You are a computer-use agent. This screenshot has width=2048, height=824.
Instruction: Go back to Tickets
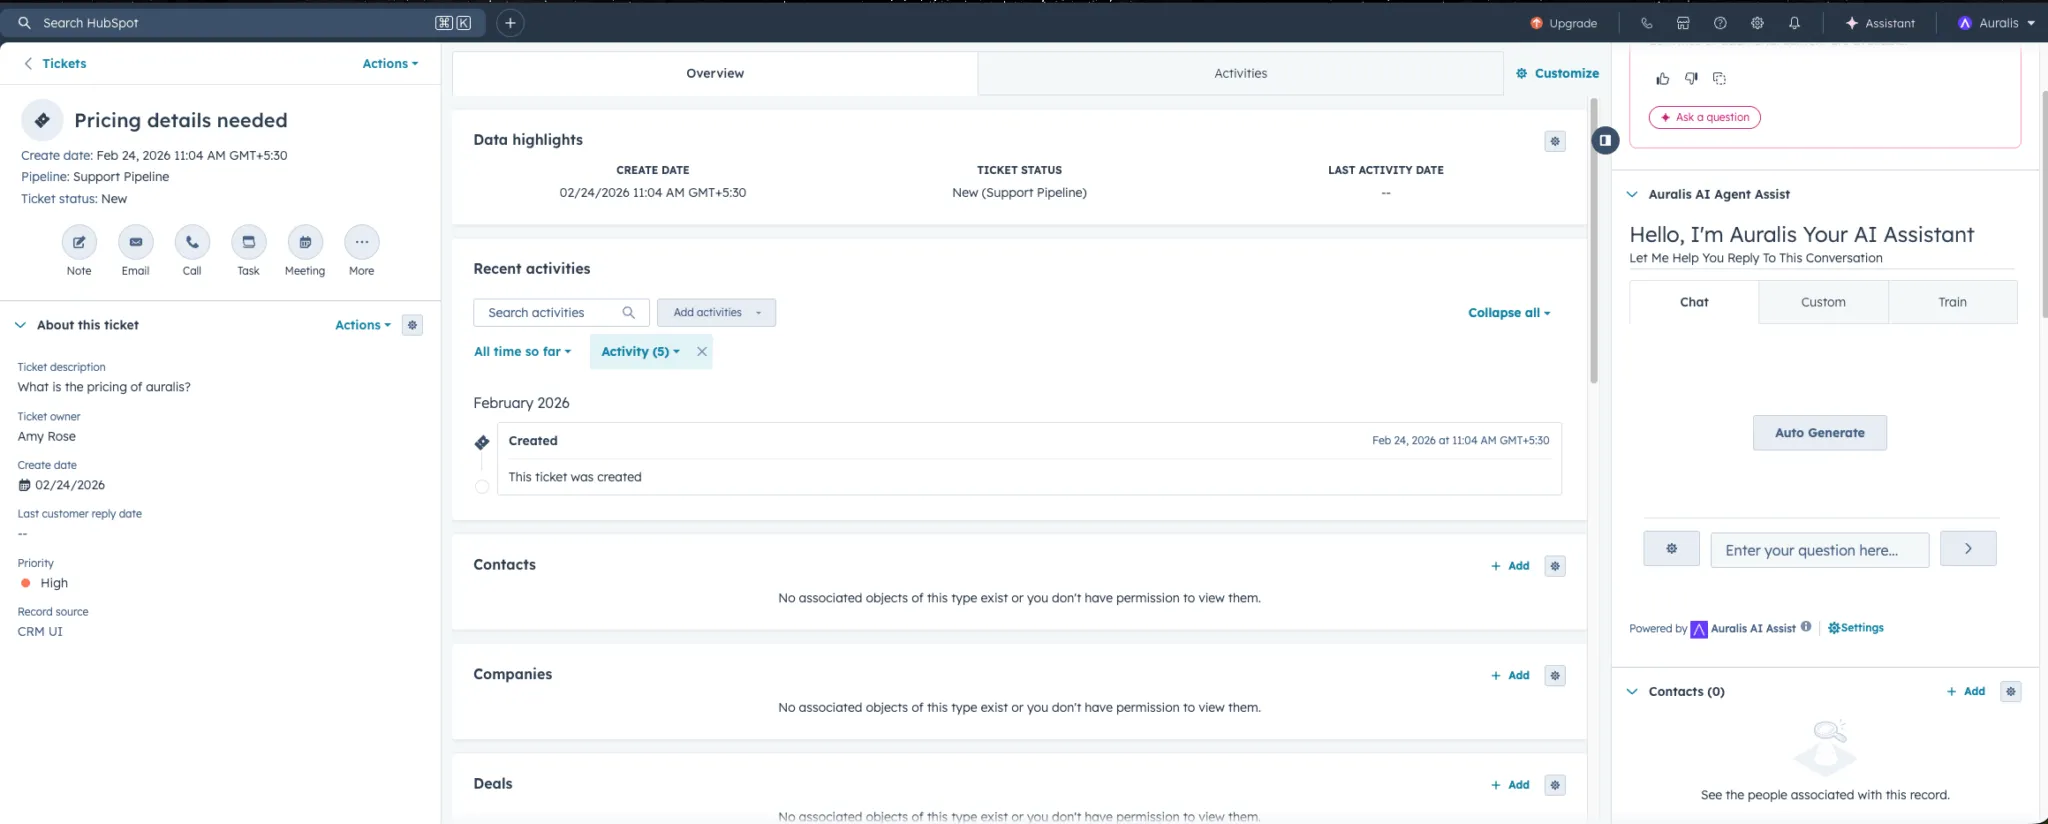tap(55, 63)
